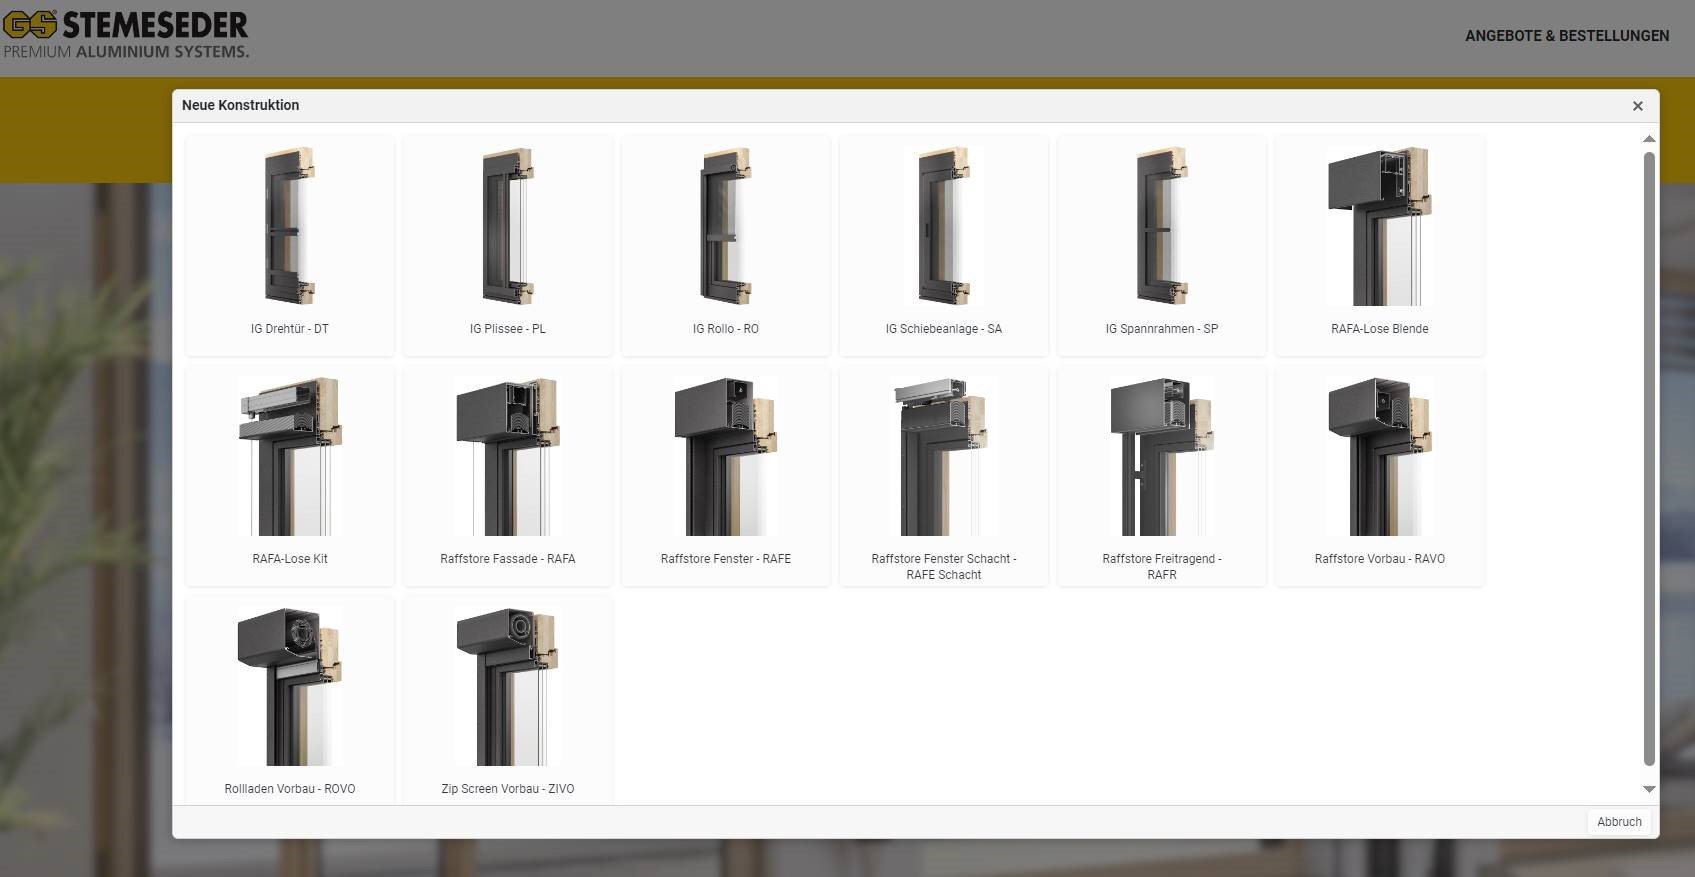
Task: Click the dialog's vertical scrollbar thumb
Action: click(1649, 459)
